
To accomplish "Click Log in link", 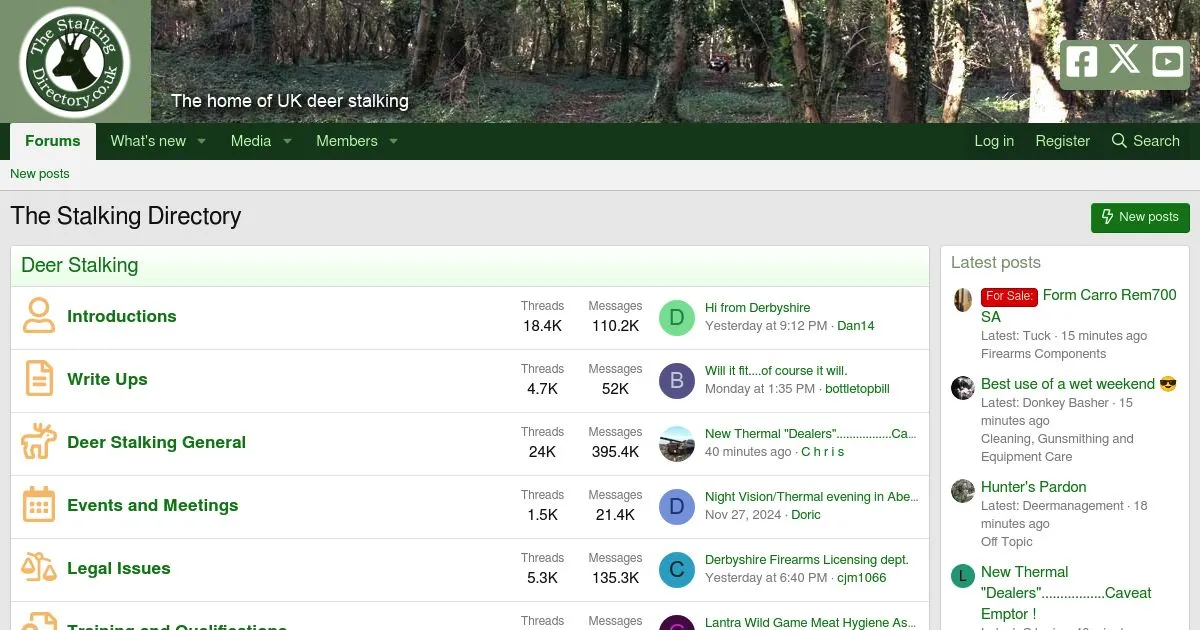I will tap(994, 141).
